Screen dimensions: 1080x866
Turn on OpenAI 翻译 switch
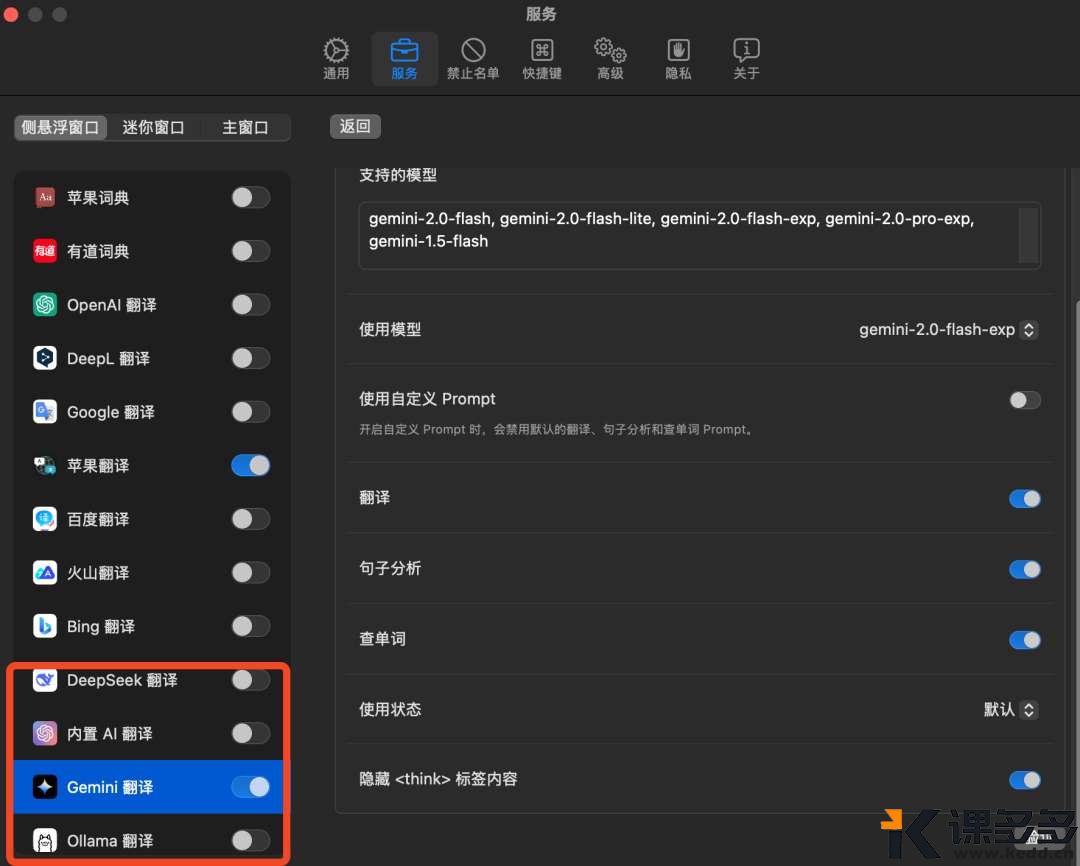coord(251,305)
